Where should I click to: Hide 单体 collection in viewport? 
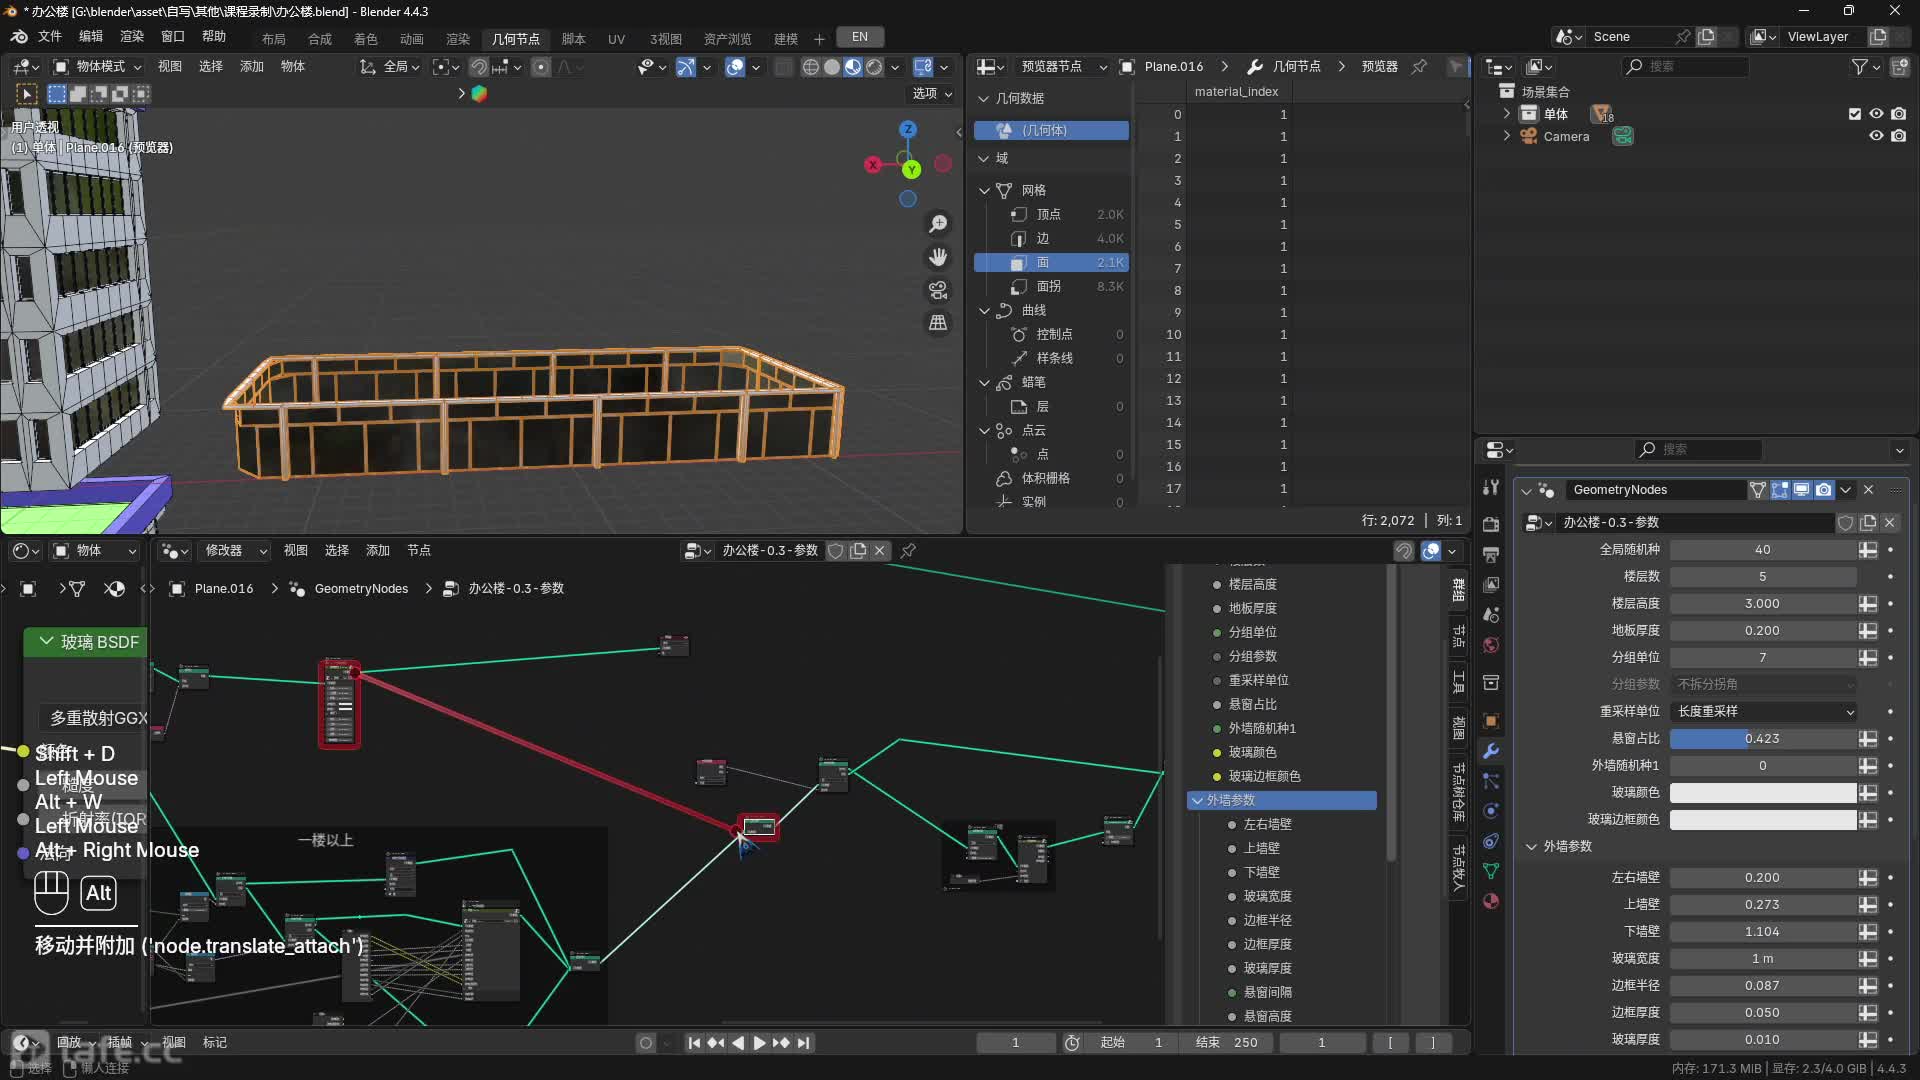pyautogui.click(x=1877, y=114)
